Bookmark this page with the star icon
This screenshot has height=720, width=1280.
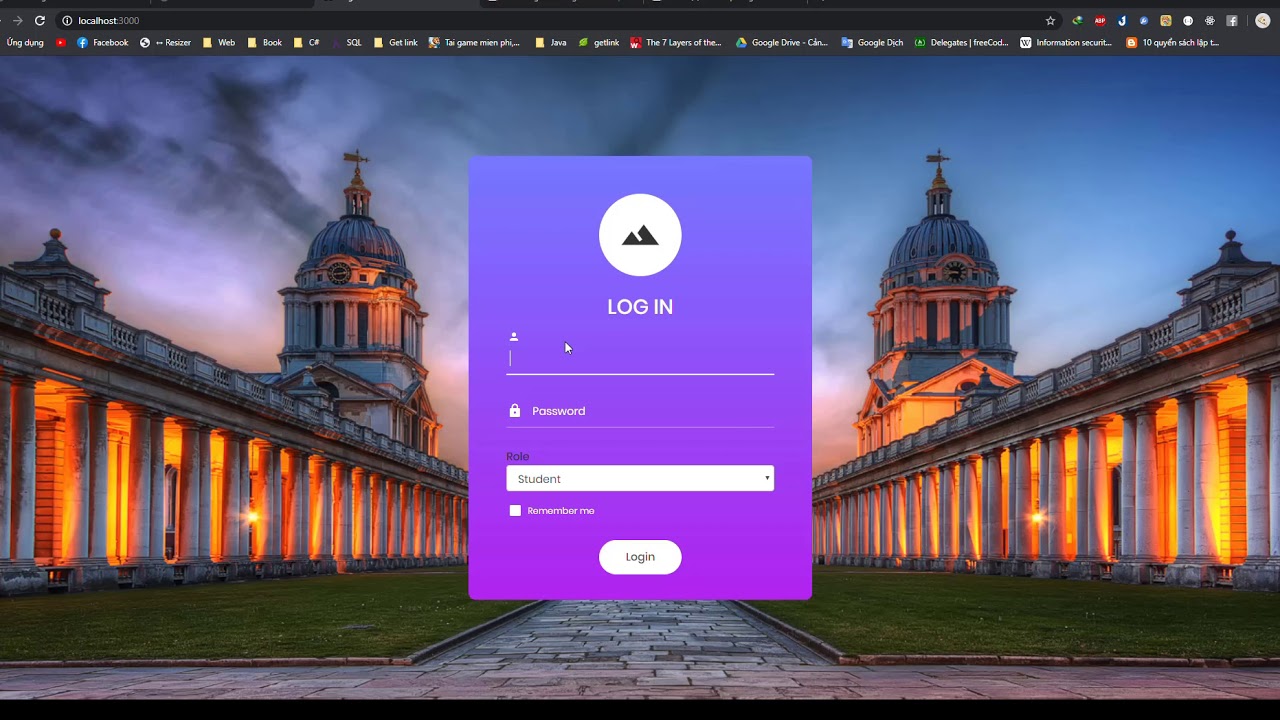(1050, 20)
